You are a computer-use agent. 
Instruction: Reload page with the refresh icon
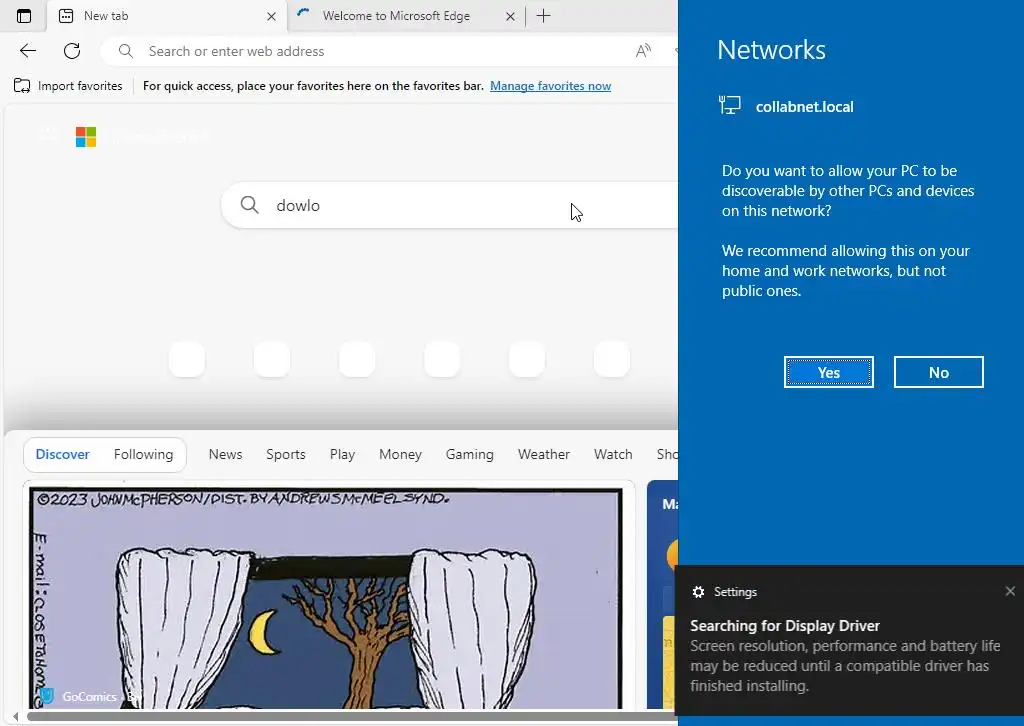[72, 51]
